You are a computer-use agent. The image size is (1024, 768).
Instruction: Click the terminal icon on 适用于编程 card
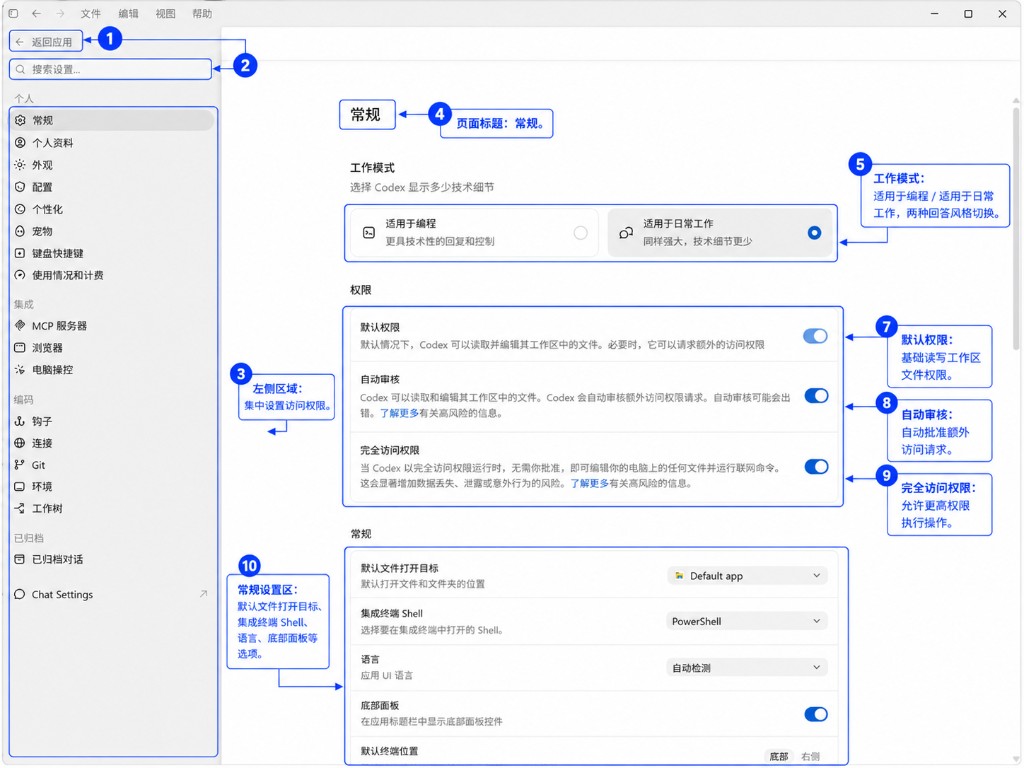click(x=369, y=232)
